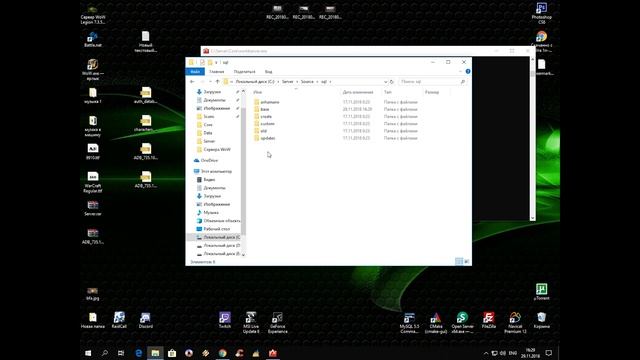Go back with Explorer's back arrow
Viewport: 640px width, 360px height.
click(x=192, y=82)
